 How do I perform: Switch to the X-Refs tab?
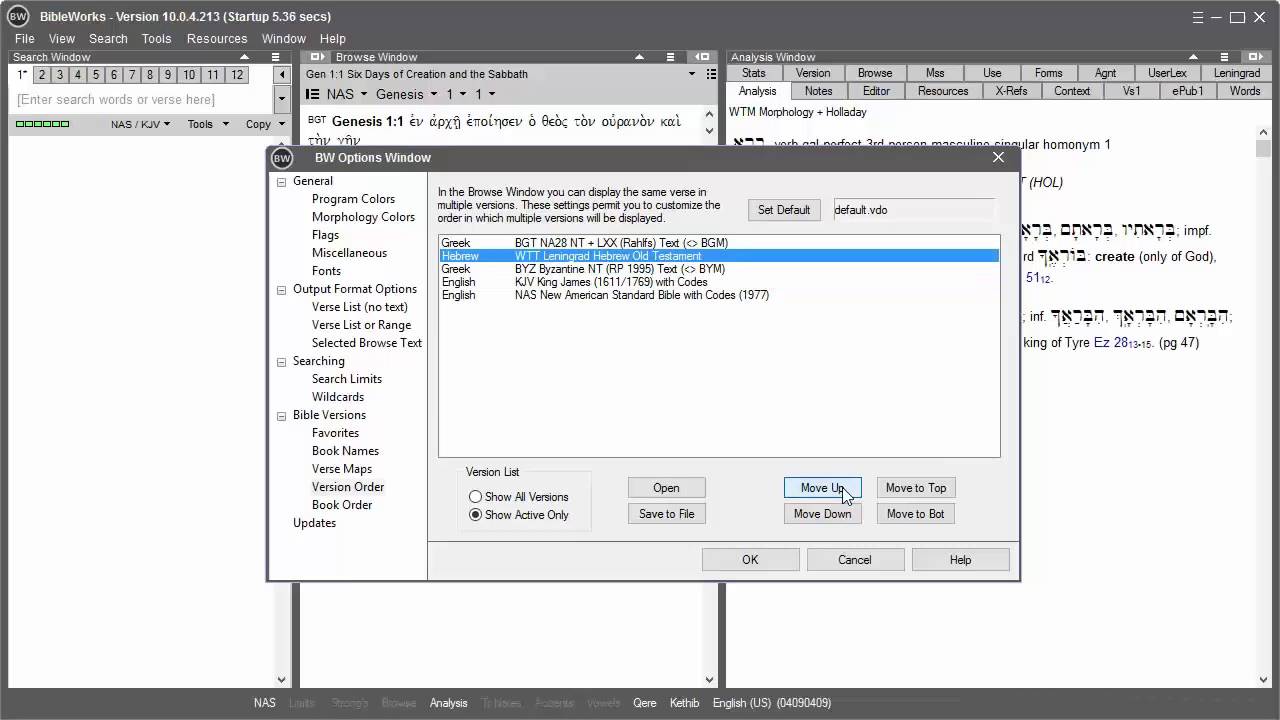(1011, 91)
